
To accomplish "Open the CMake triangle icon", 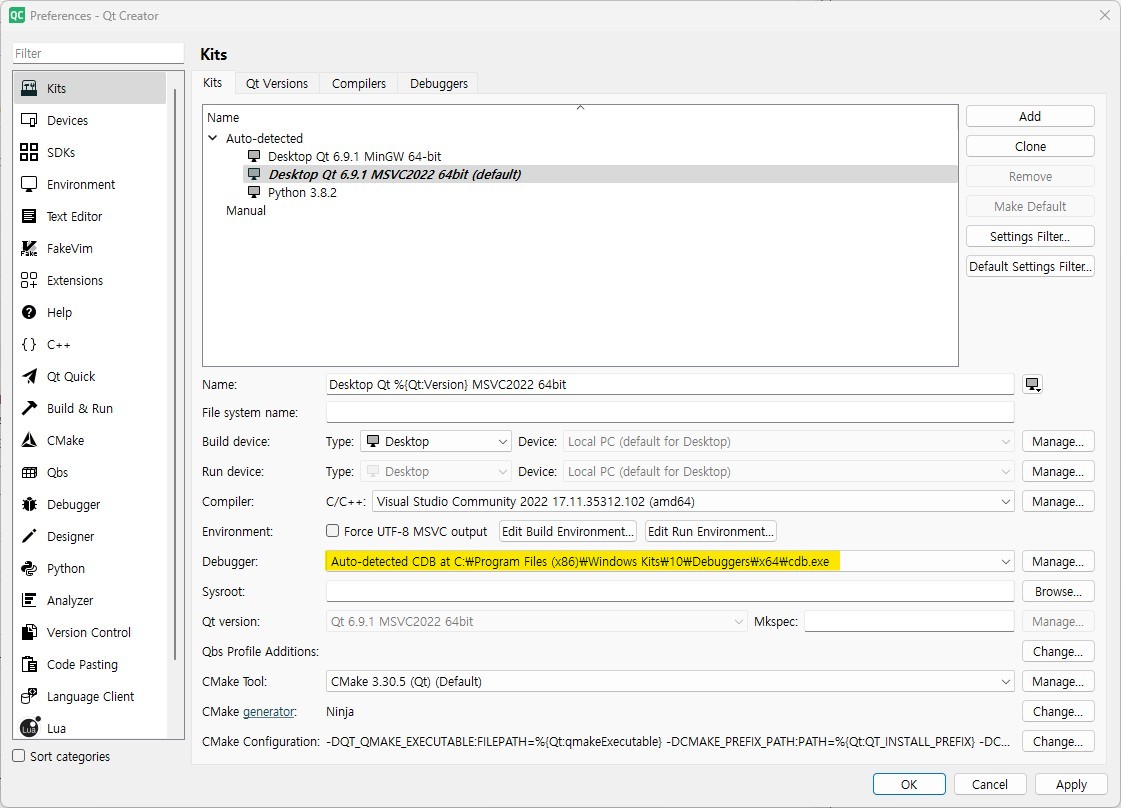I will [29, 440].
